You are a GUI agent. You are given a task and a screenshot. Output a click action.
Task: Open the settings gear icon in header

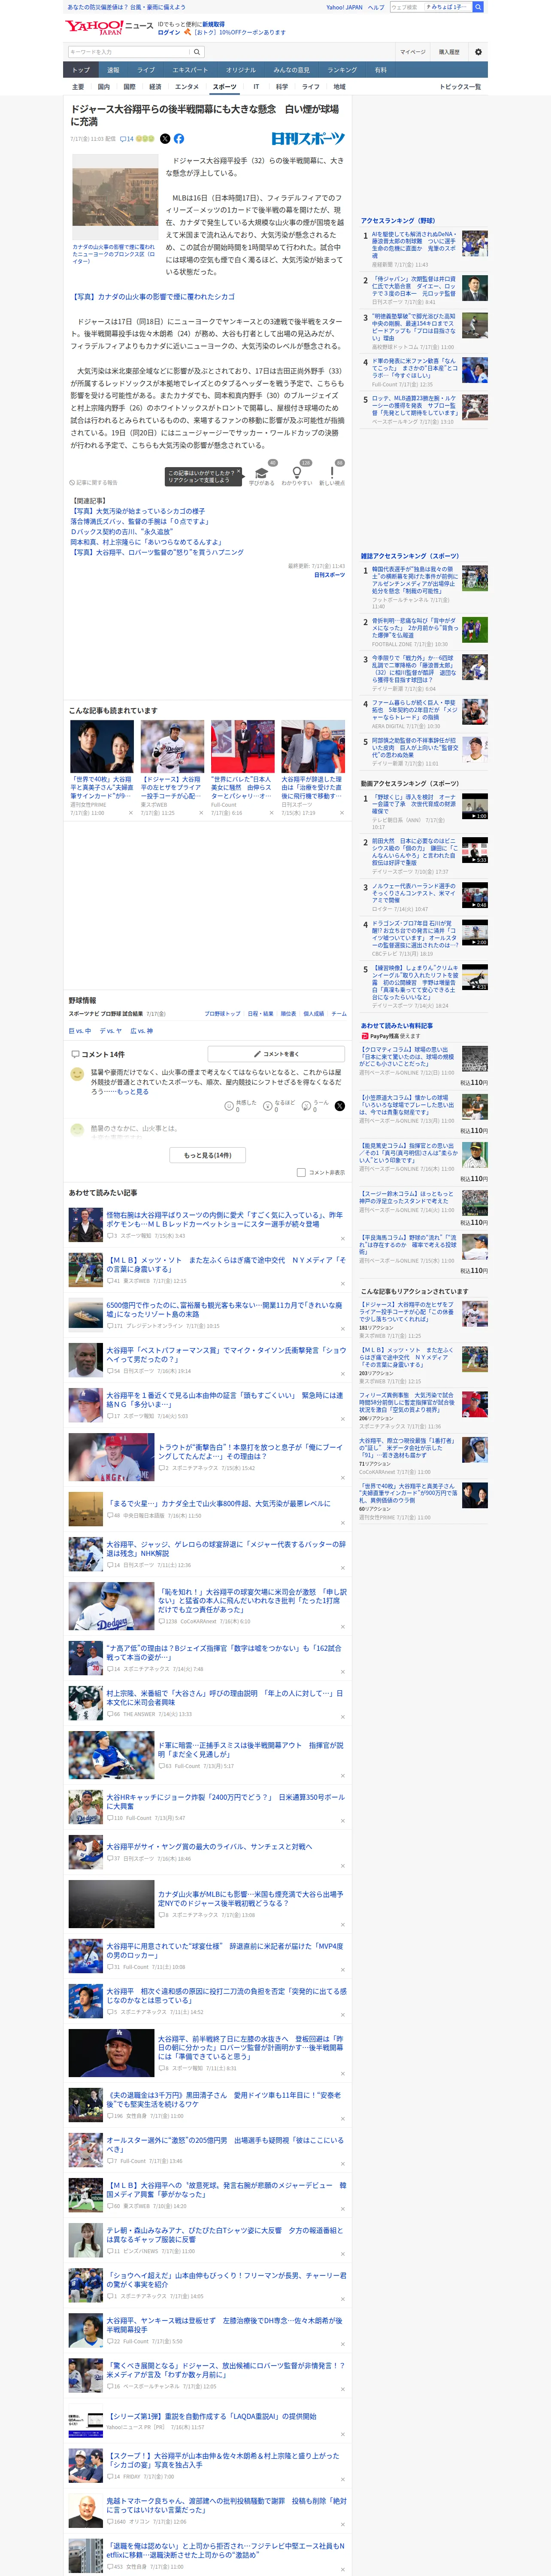pos(478,52)
